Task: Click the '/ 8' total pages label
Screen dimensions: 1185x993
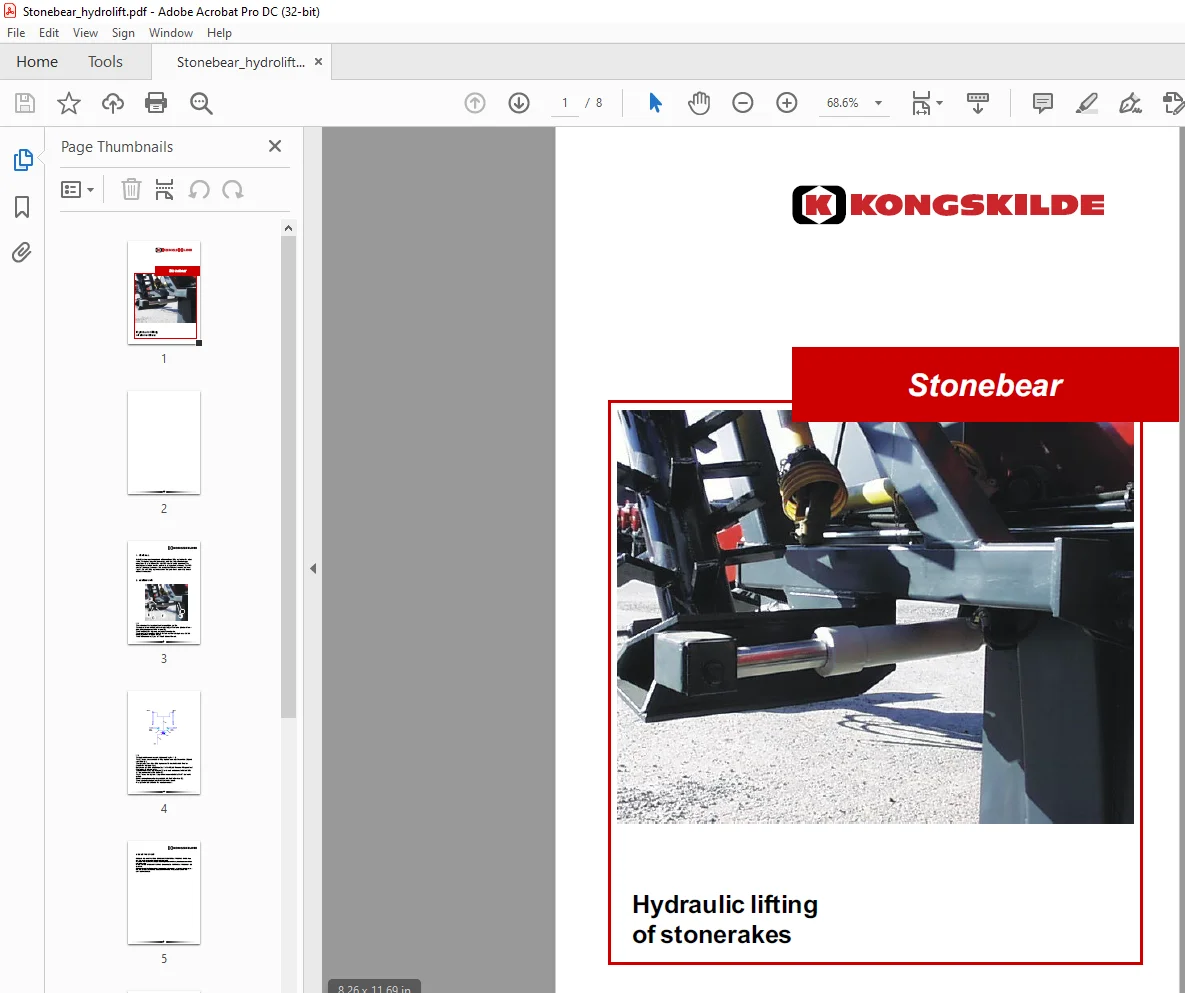Action: click(x=594, y=103)
